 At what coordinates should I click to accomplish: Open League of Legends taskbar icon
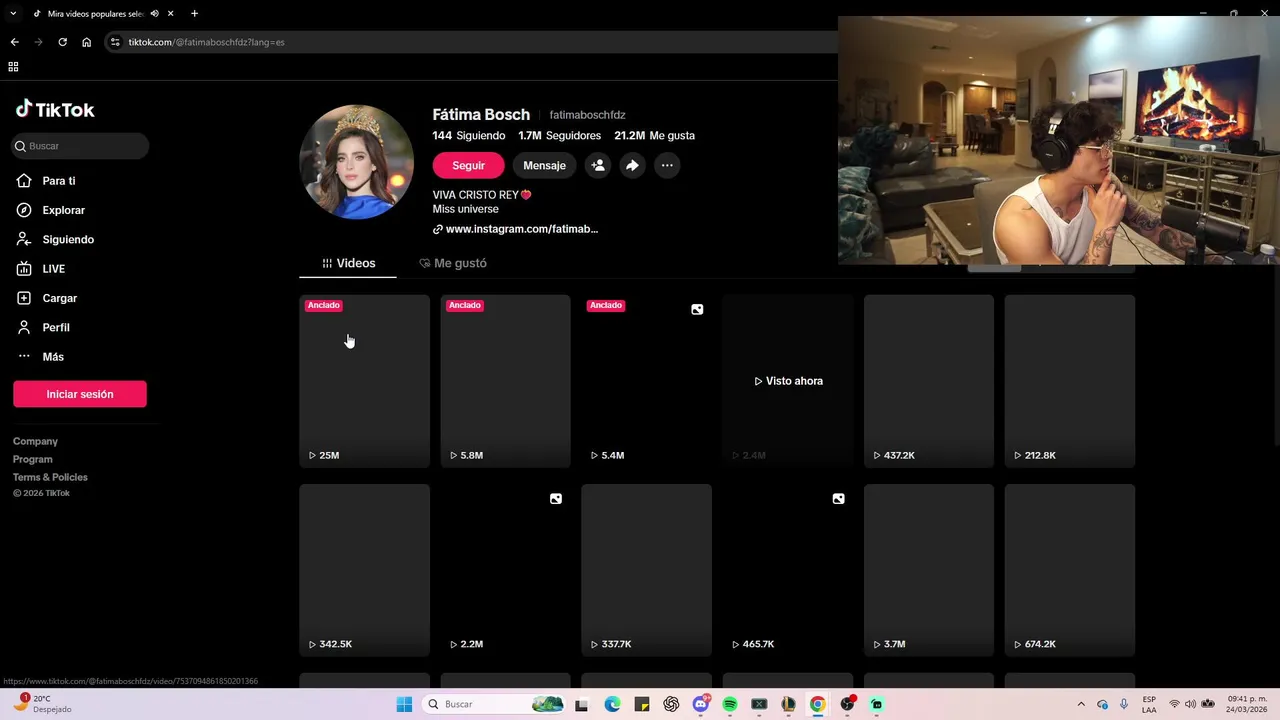point(788,704)
